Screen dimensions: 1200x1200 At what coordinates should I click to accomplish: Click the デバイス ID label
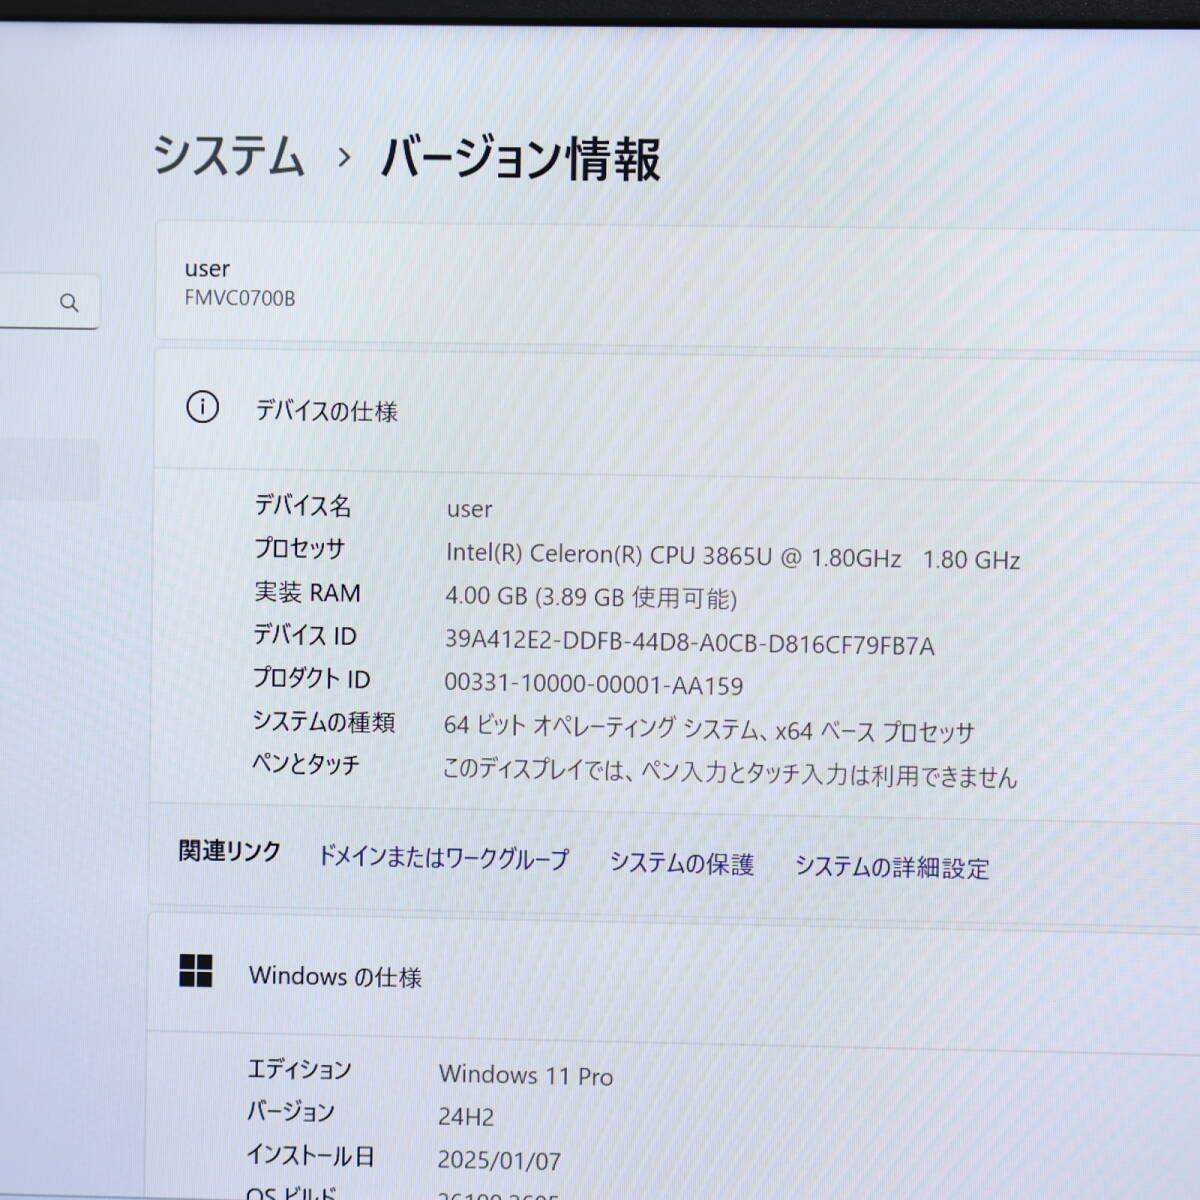point(305,635)
